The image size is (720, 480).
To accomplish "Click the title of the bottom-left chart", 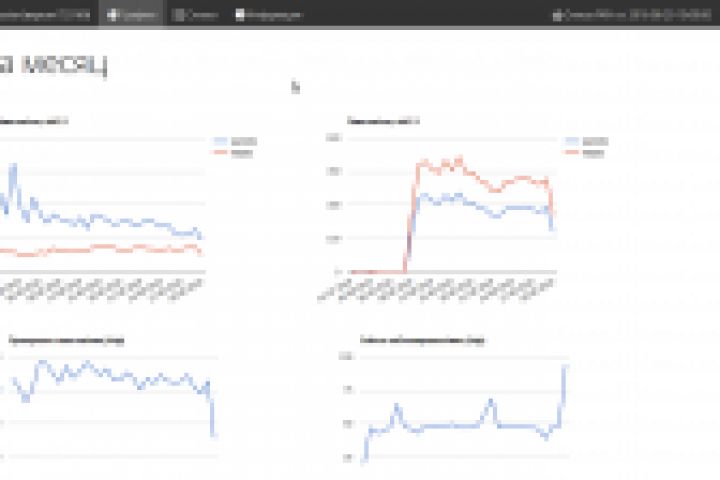I will tap(67, 340).
